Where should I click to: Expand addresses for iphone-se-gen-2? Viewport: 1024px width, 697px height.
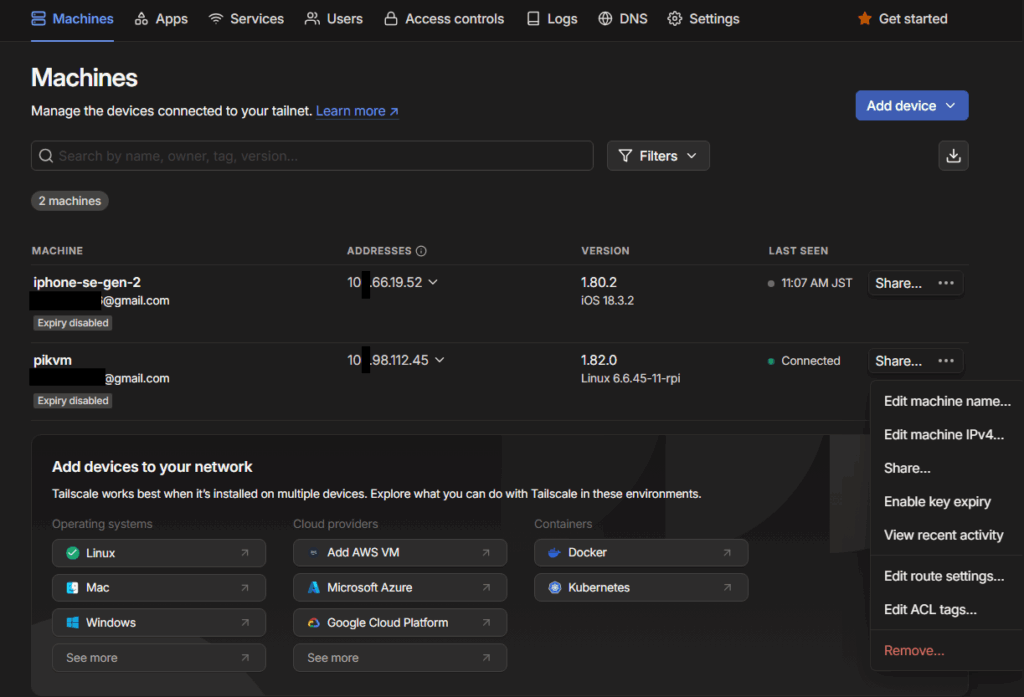coord(433,282)
